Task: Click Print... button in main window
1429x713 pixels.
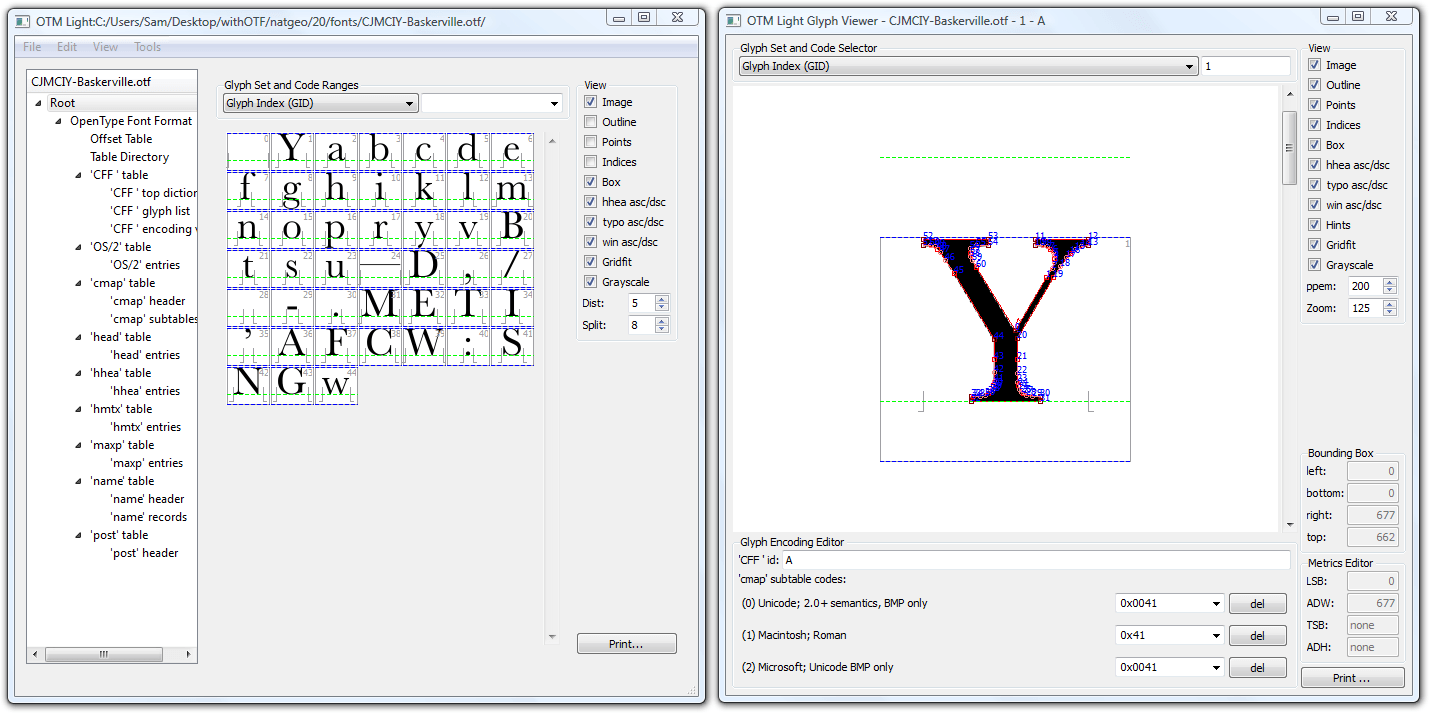Action: [626, 644]
